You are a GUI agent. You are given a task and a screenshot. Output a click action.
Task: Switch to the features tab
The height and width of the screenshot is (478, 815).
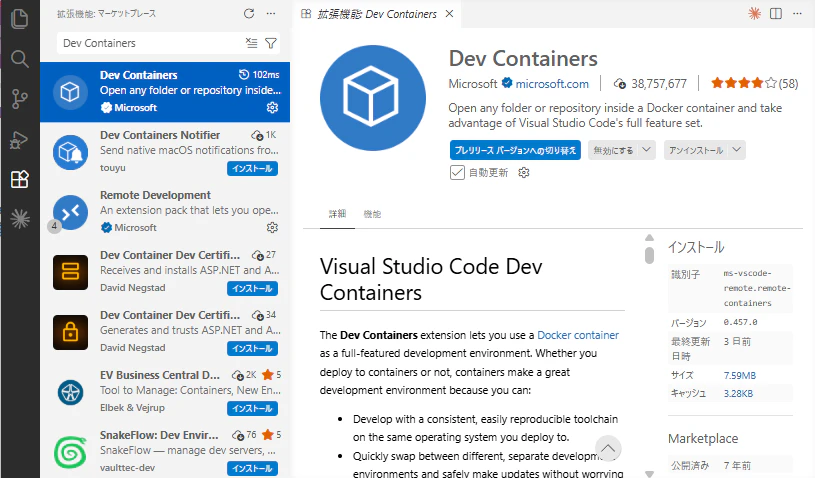(372, 214)
